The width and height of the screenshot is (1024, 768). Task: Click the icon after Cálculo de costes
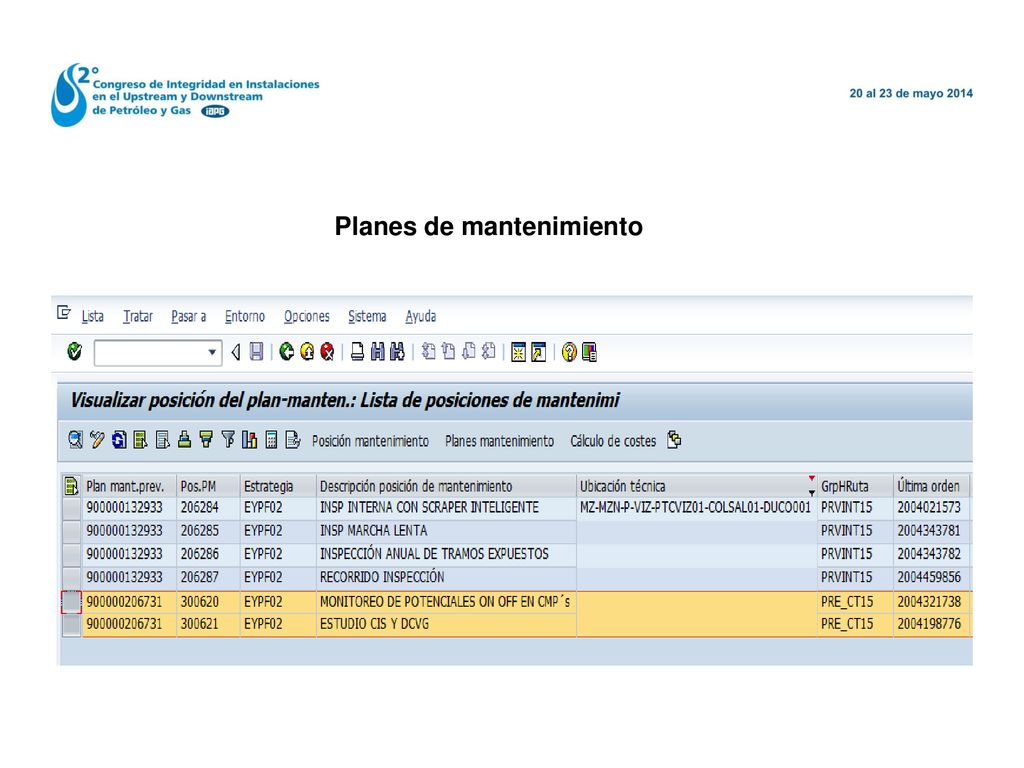pyautogui.click(x=675, y=440)
